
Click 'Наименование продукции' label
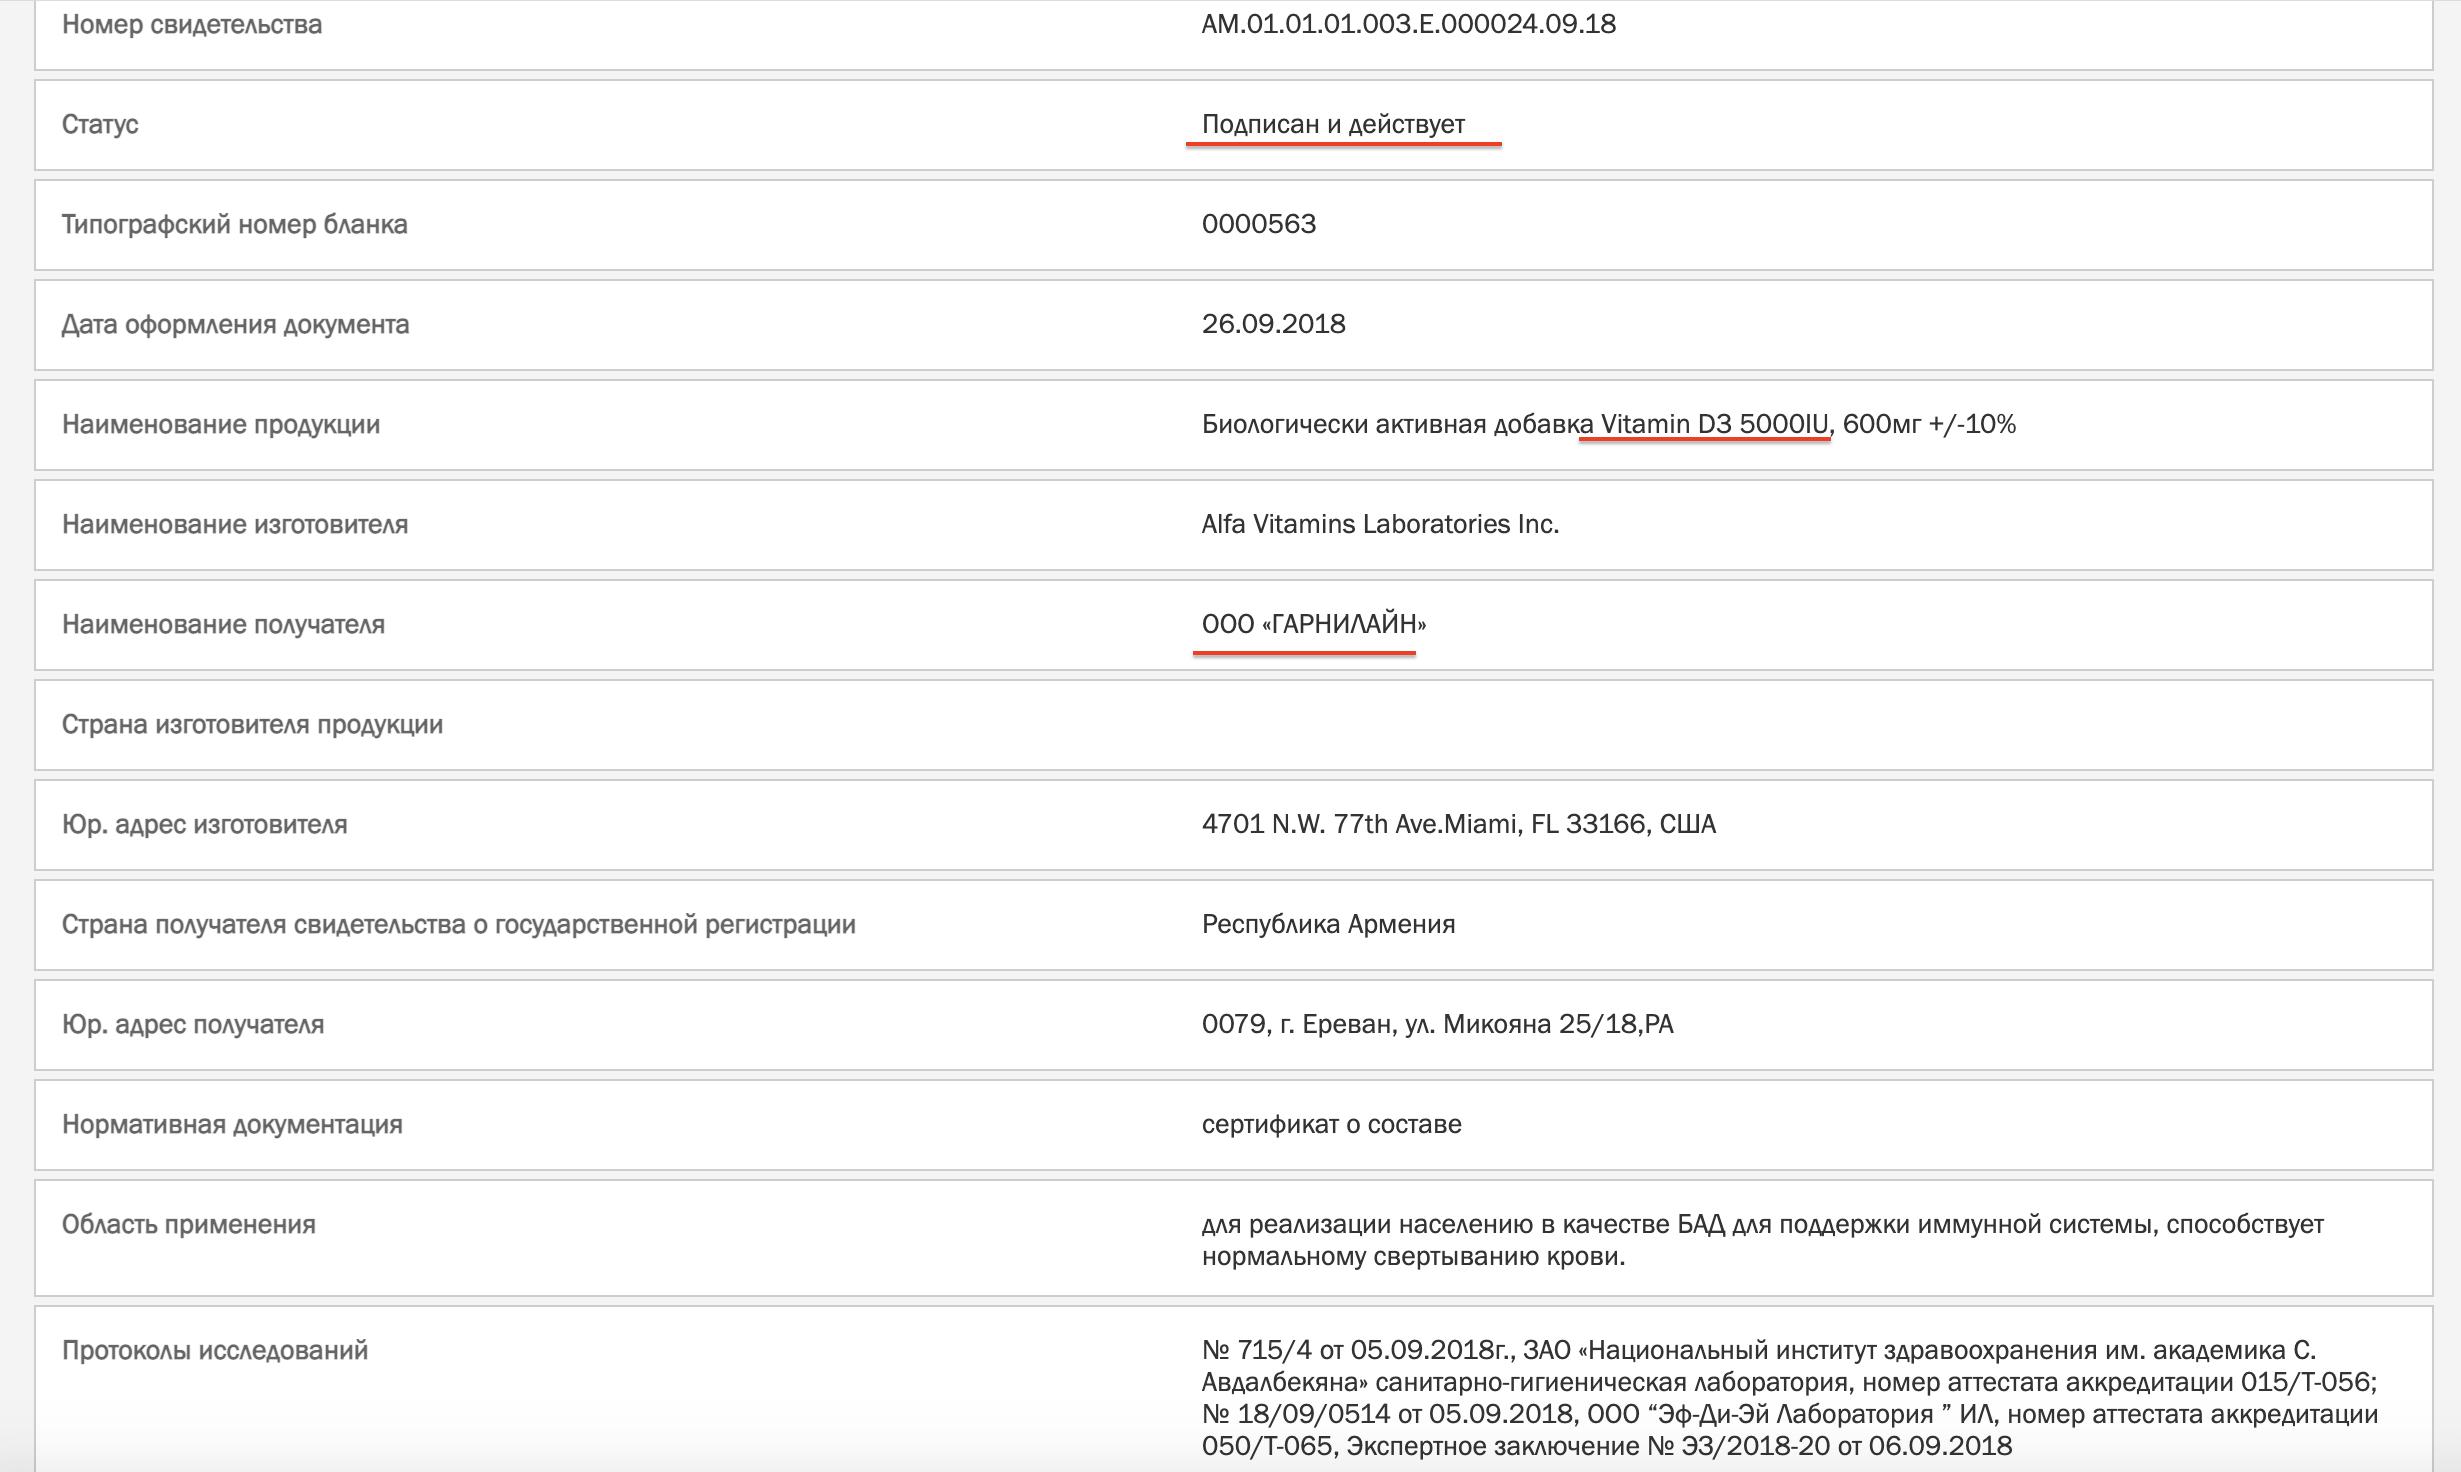221,424
